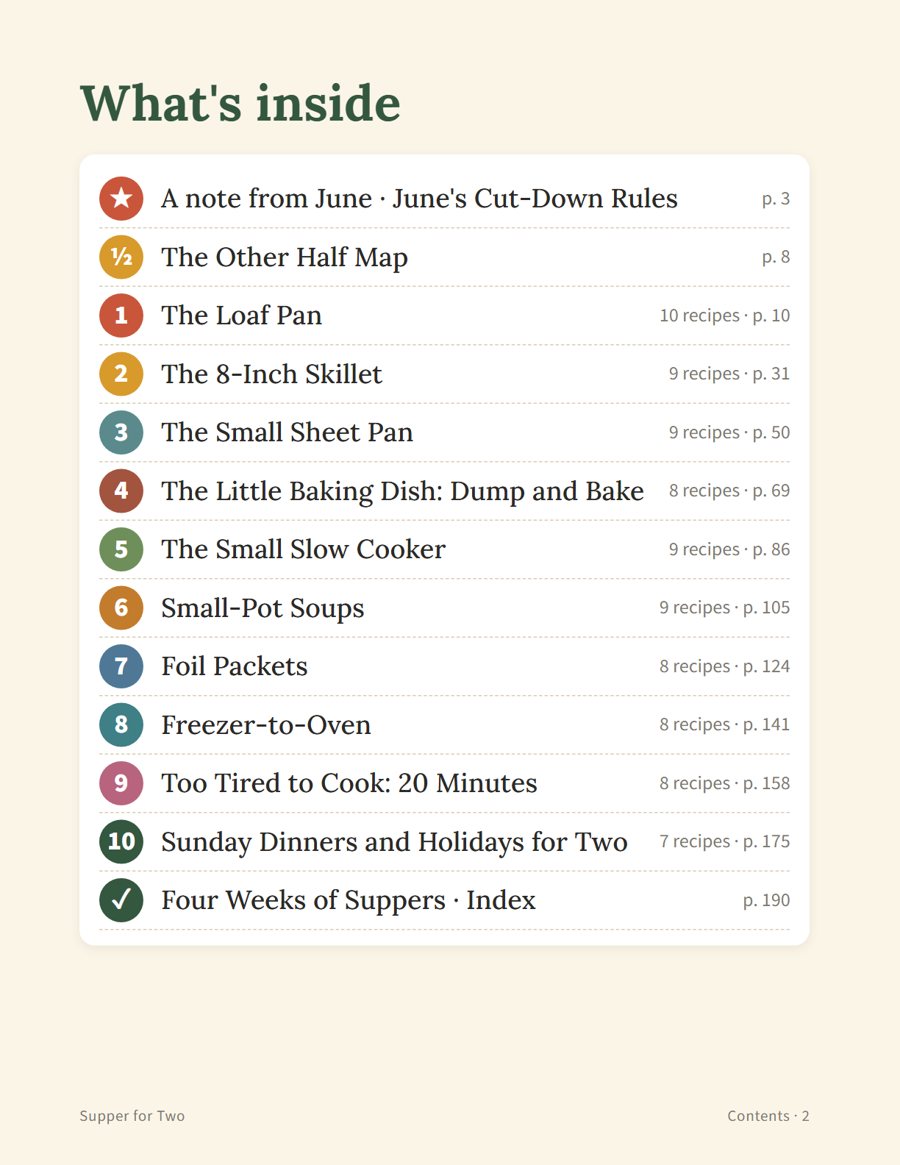Select the chapter 2 number badge

pos(121,374)
